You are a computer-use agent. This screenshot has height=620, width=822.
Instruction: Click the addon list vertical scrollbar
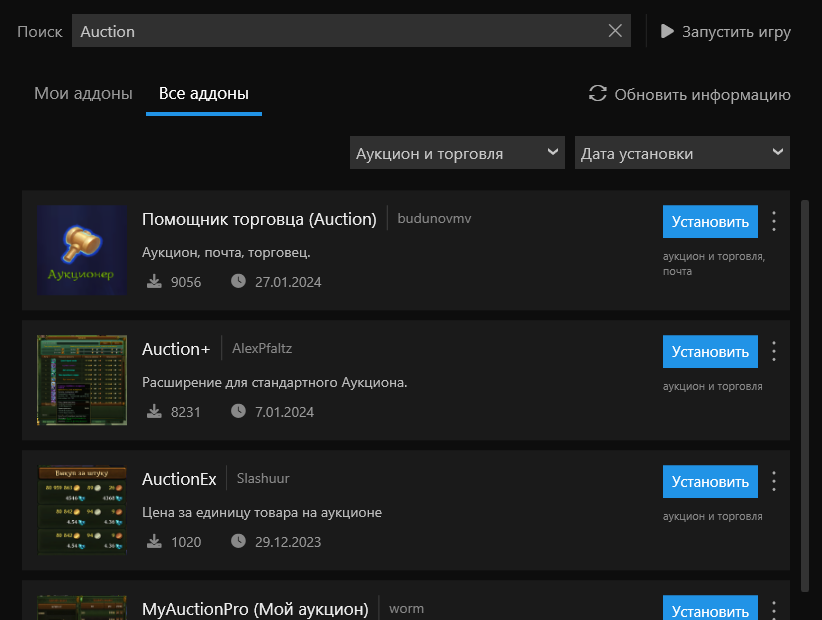(x=805, y=396)
